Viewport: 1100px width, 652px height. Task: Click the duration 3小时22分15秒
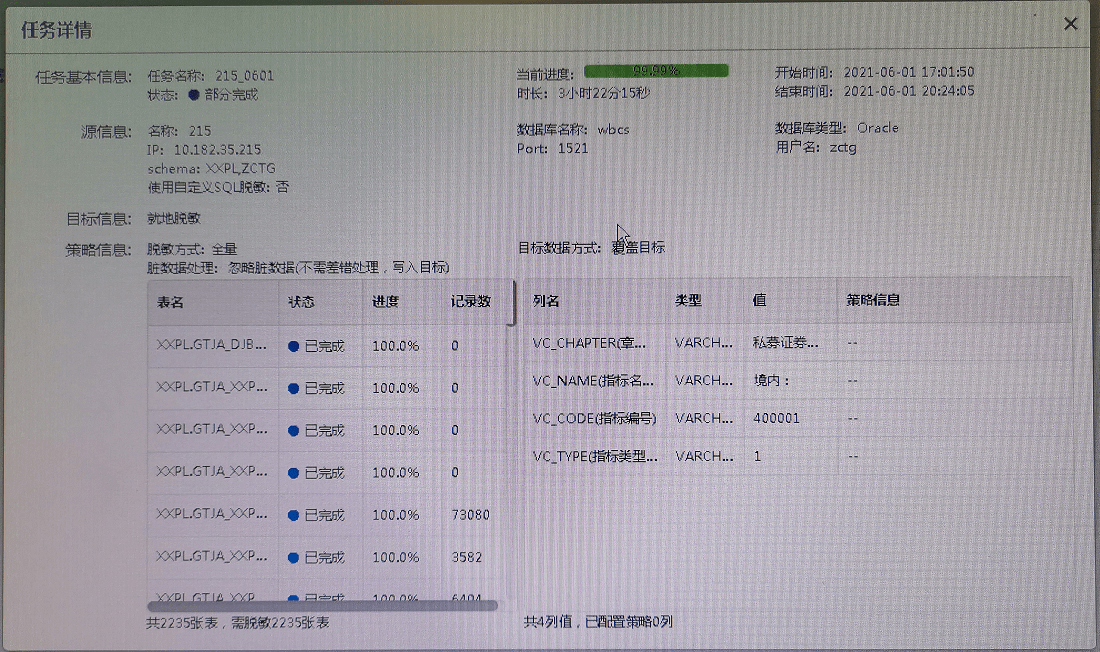603,93
